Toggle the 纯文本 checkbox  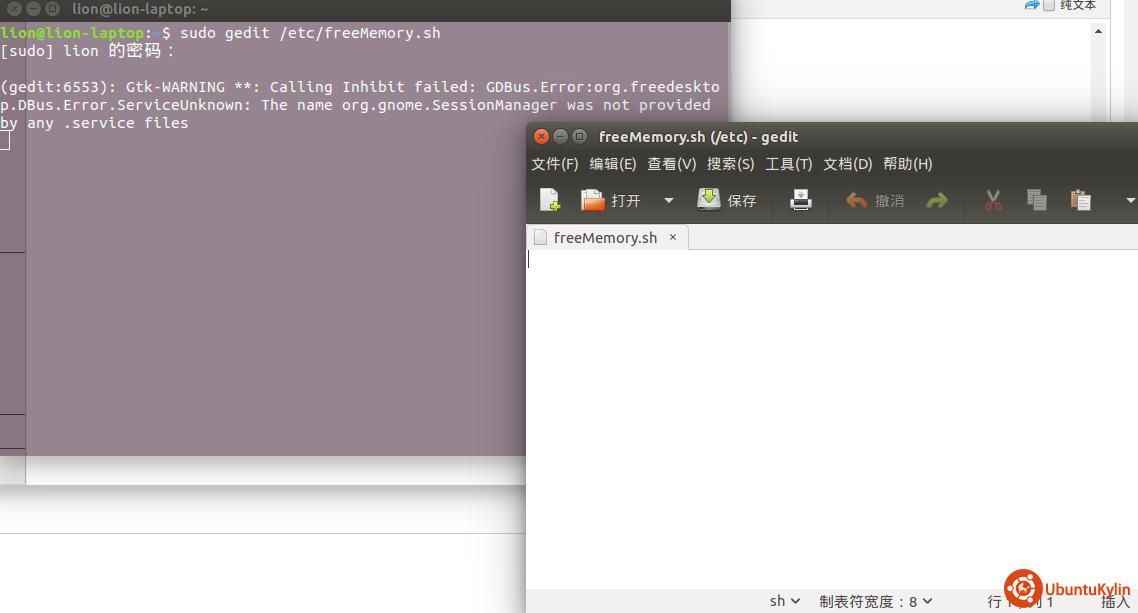(x=1049, y=5)
